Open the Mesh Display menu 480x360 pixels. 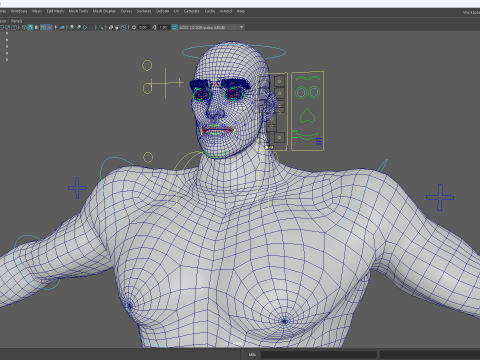coord(104,11)
